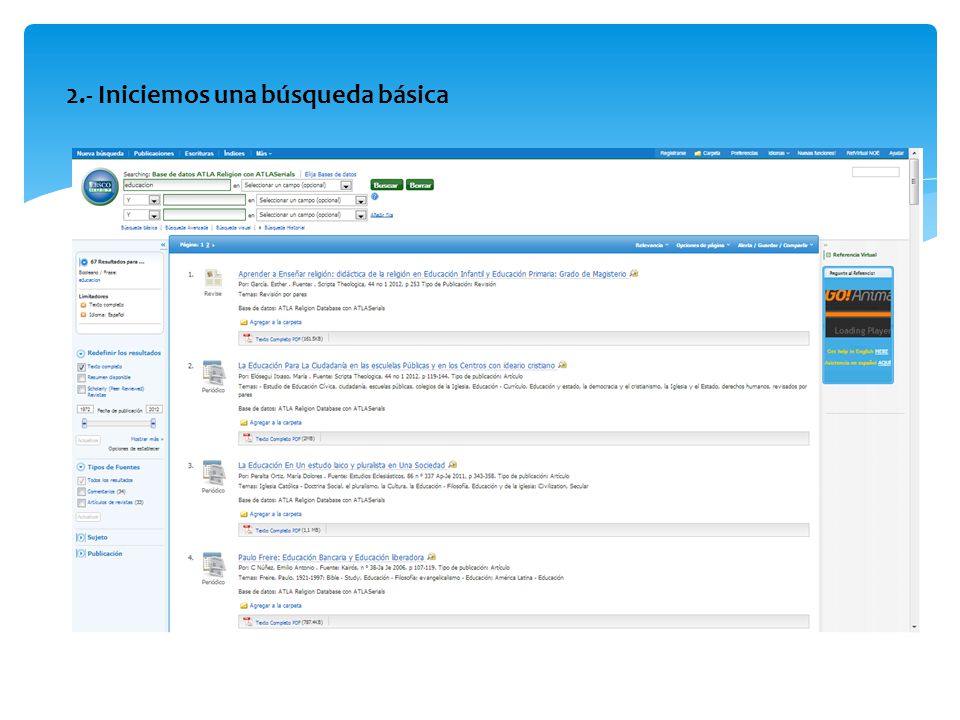Open the Más menu
The height and width of the screenshot is (720, 960).
pos(263,154)
